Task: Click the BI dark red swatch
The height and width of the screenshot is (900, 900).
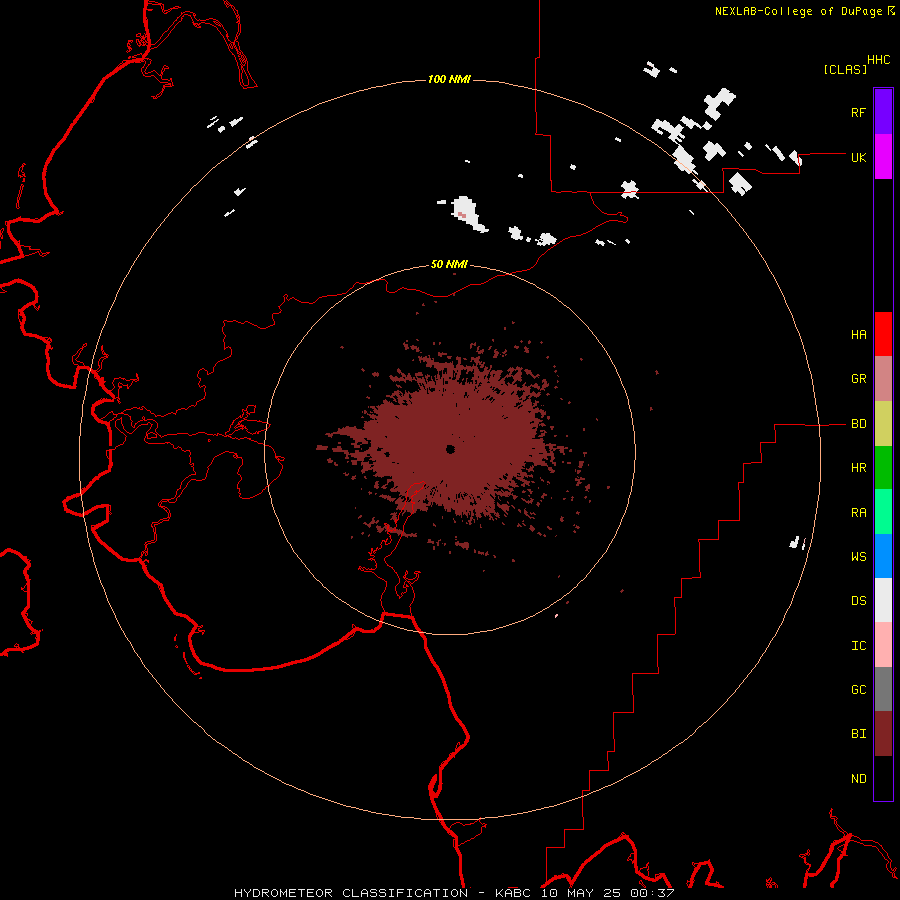Action: point(883,734)
